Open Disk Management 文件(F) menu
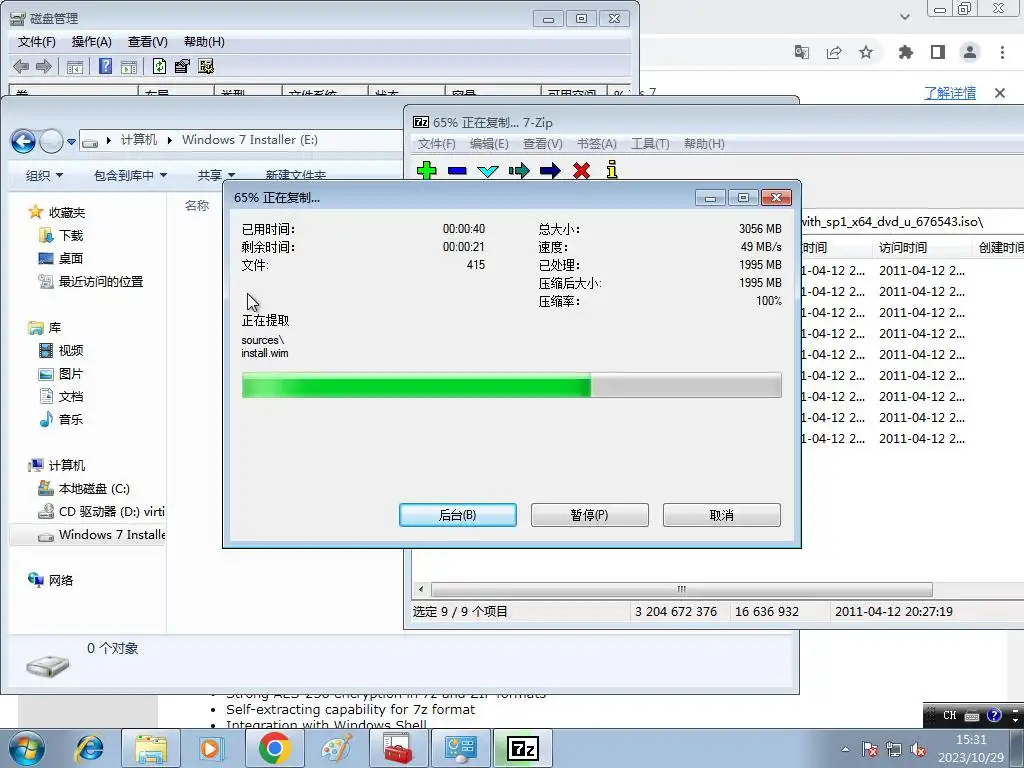The image size is (1024, 768). click(37, 42)
